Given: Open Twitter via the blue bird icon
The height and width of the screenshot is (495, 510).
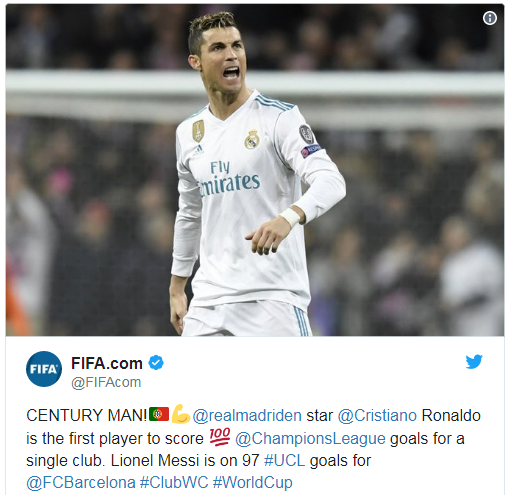Looking at the screenshot, I should click(474, 362).
